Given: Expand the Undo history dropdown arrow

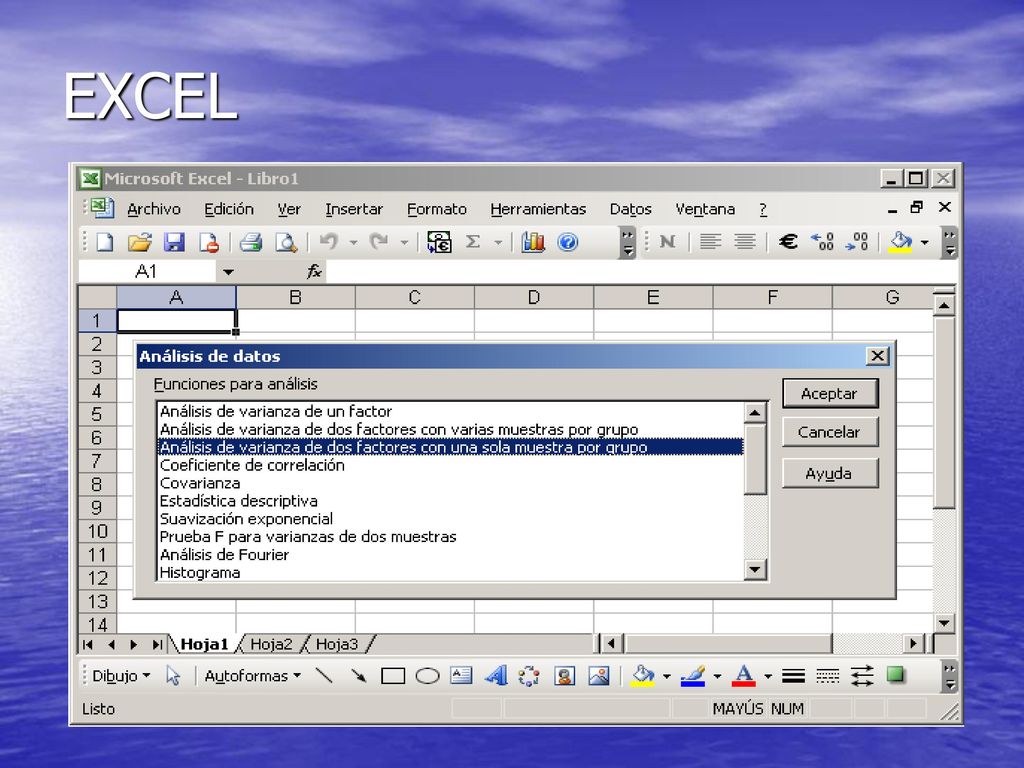Looking at the screenshot, I should click(x=353, y=243).
